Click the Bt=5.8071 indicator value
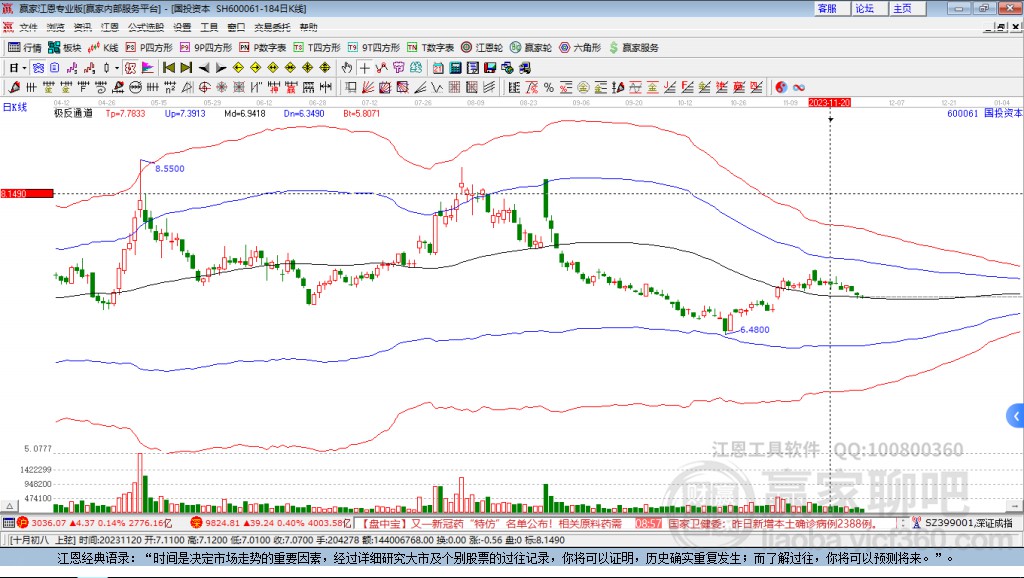This screenshot has height=578, width=1024. click(361, 113)
